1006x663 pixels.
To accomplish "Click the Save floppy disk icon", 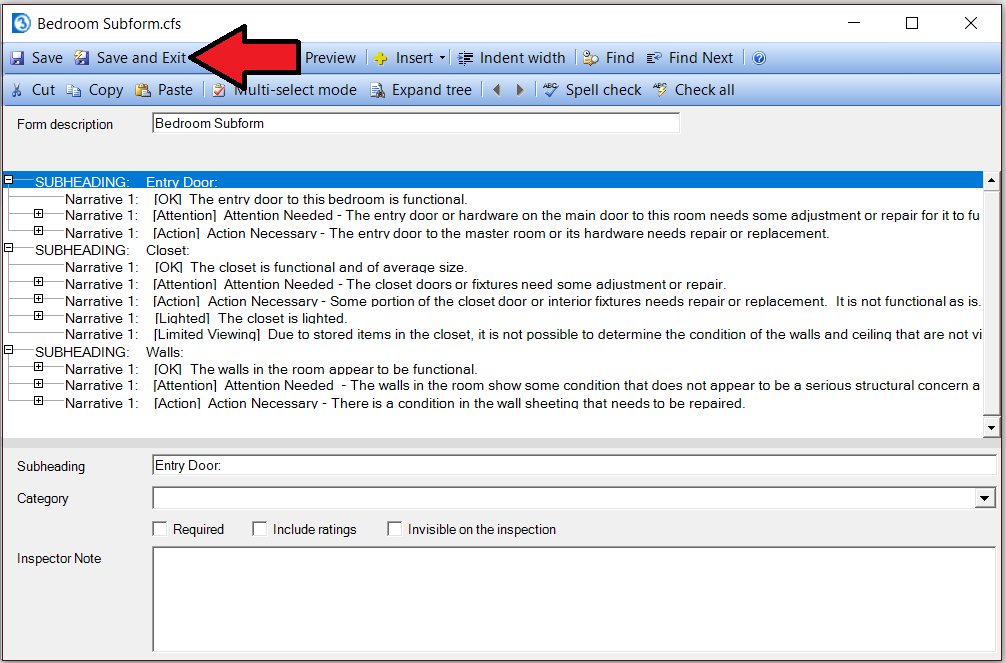I will tap(17, 58).
